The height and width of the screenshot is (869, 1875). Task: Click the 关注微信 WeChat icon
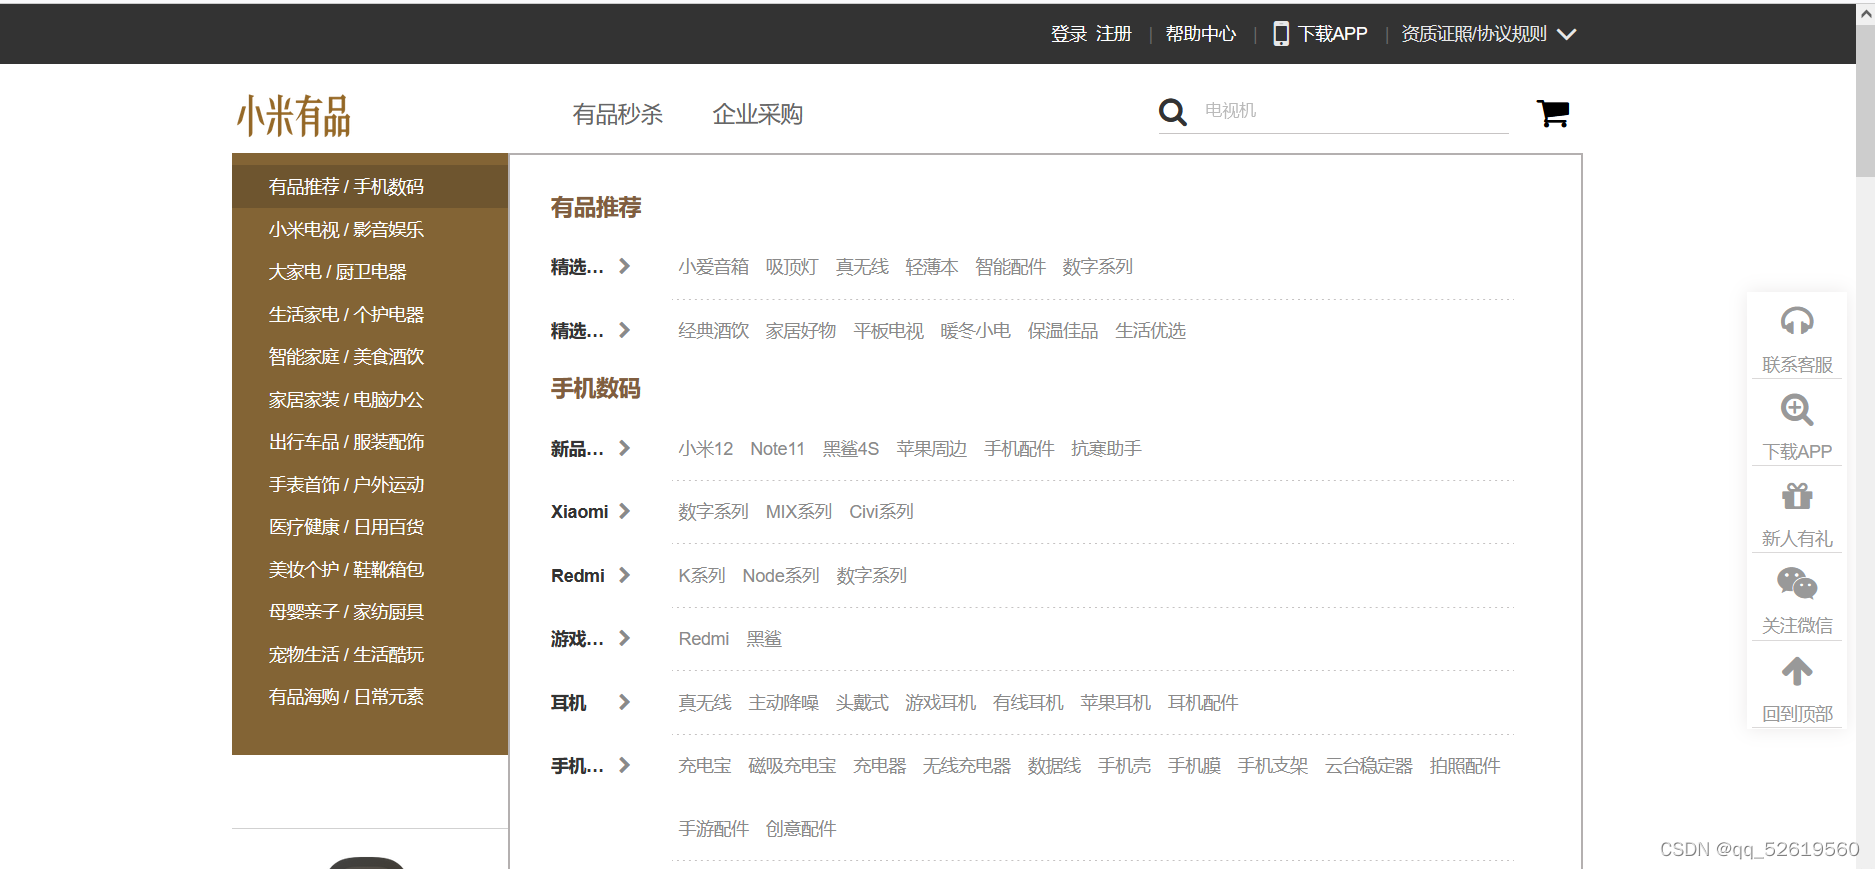(x=1797, y=583)
